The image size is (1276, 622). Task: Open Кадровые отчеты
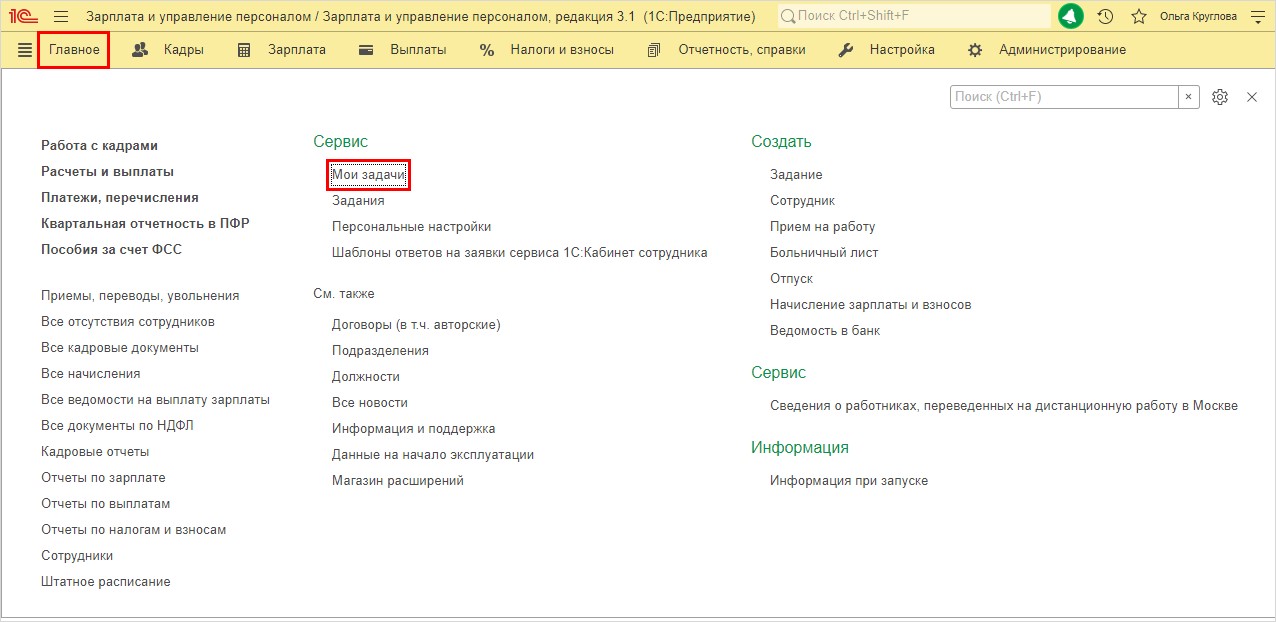click(95, 452)
